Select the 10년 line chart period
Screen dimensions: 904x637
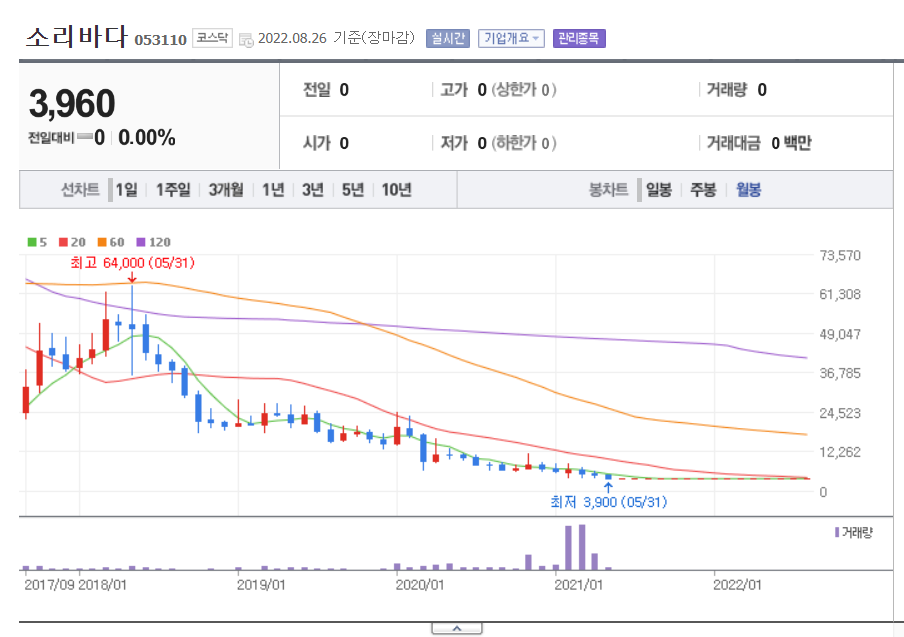[x=397, y=190]
